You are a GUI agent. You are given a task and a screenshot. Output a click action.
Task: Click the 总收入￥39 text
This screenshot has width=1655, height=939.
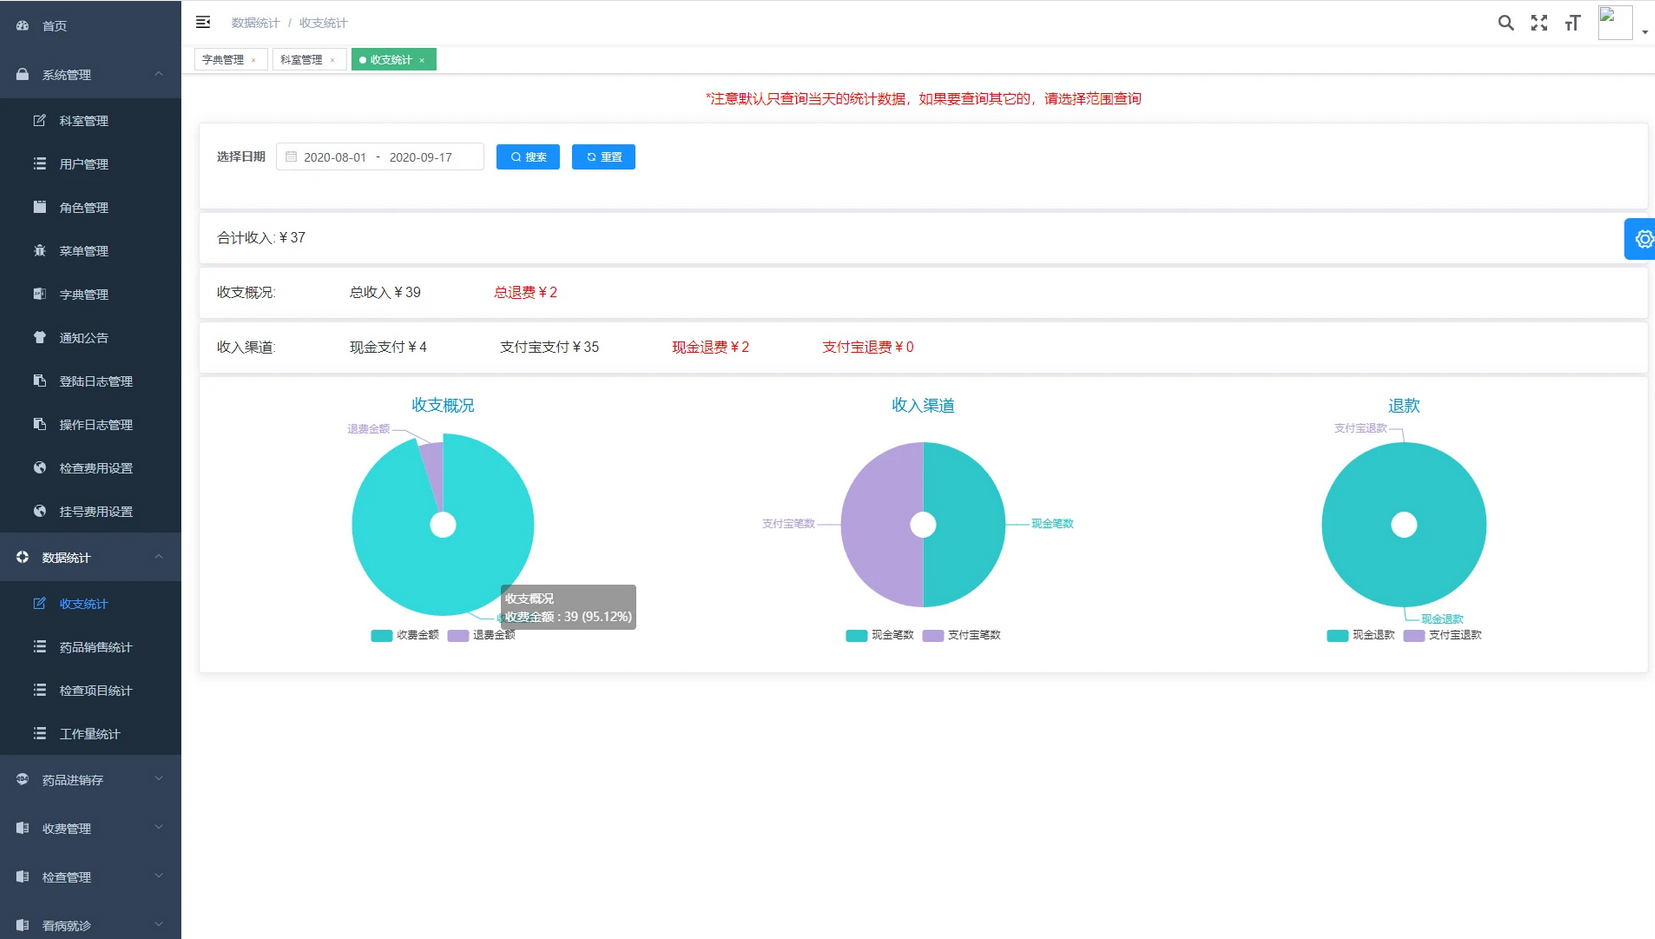point(385,292)
